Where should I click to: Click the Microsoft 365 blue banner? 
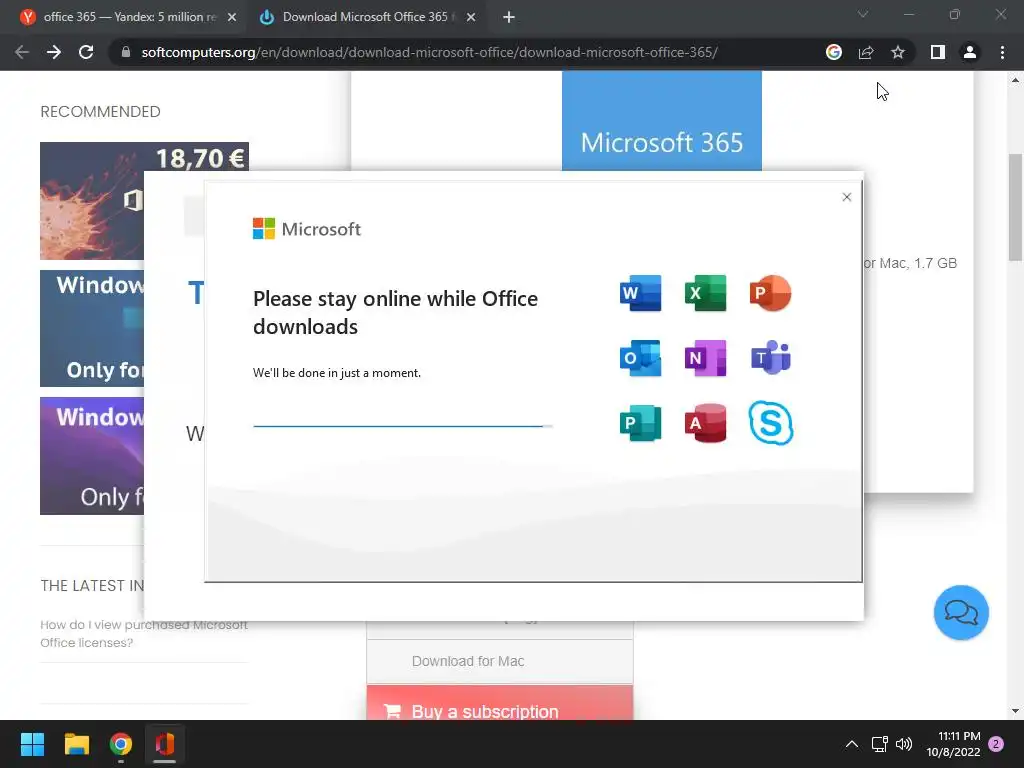pyautogui.click(x=662, y=121)
